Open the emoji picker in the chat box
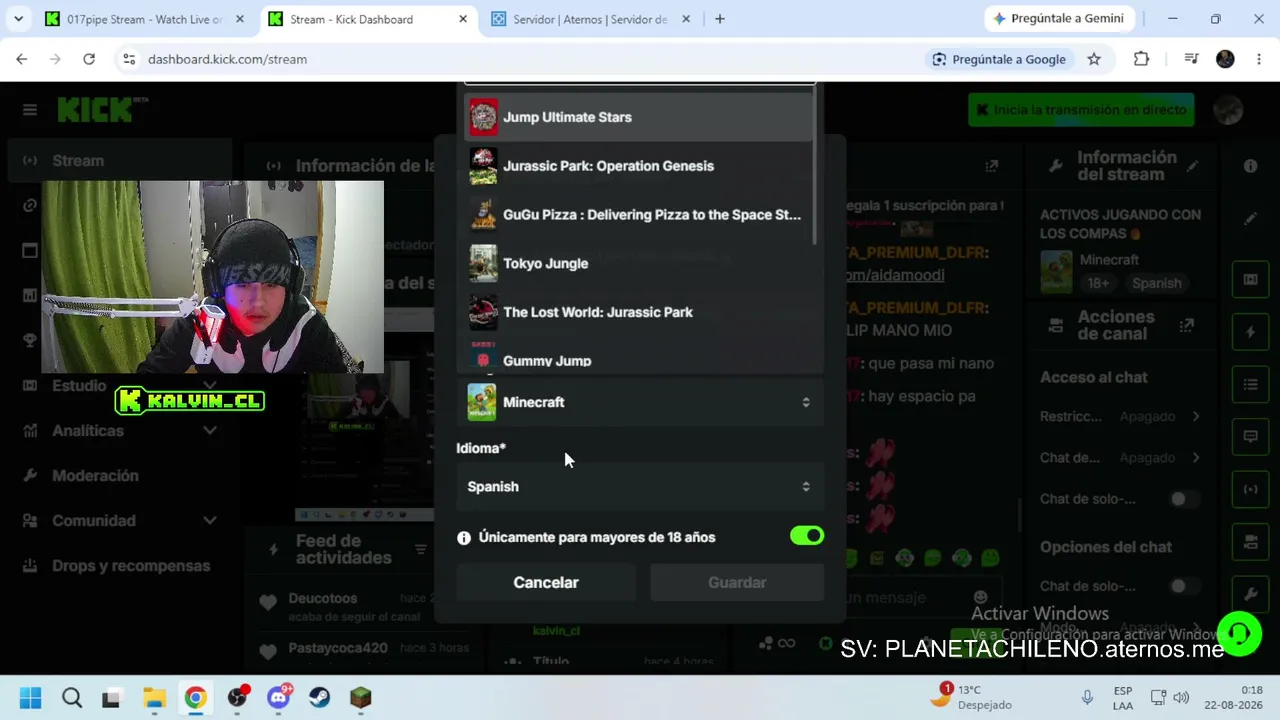 coord(980,597)
